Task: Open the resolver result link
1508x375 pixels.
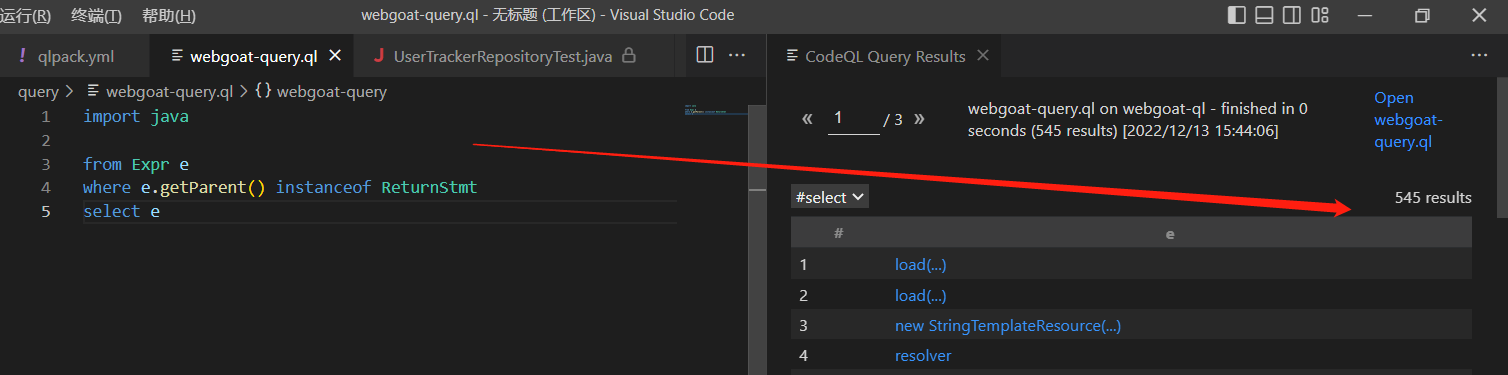Action: pos(923,356)
